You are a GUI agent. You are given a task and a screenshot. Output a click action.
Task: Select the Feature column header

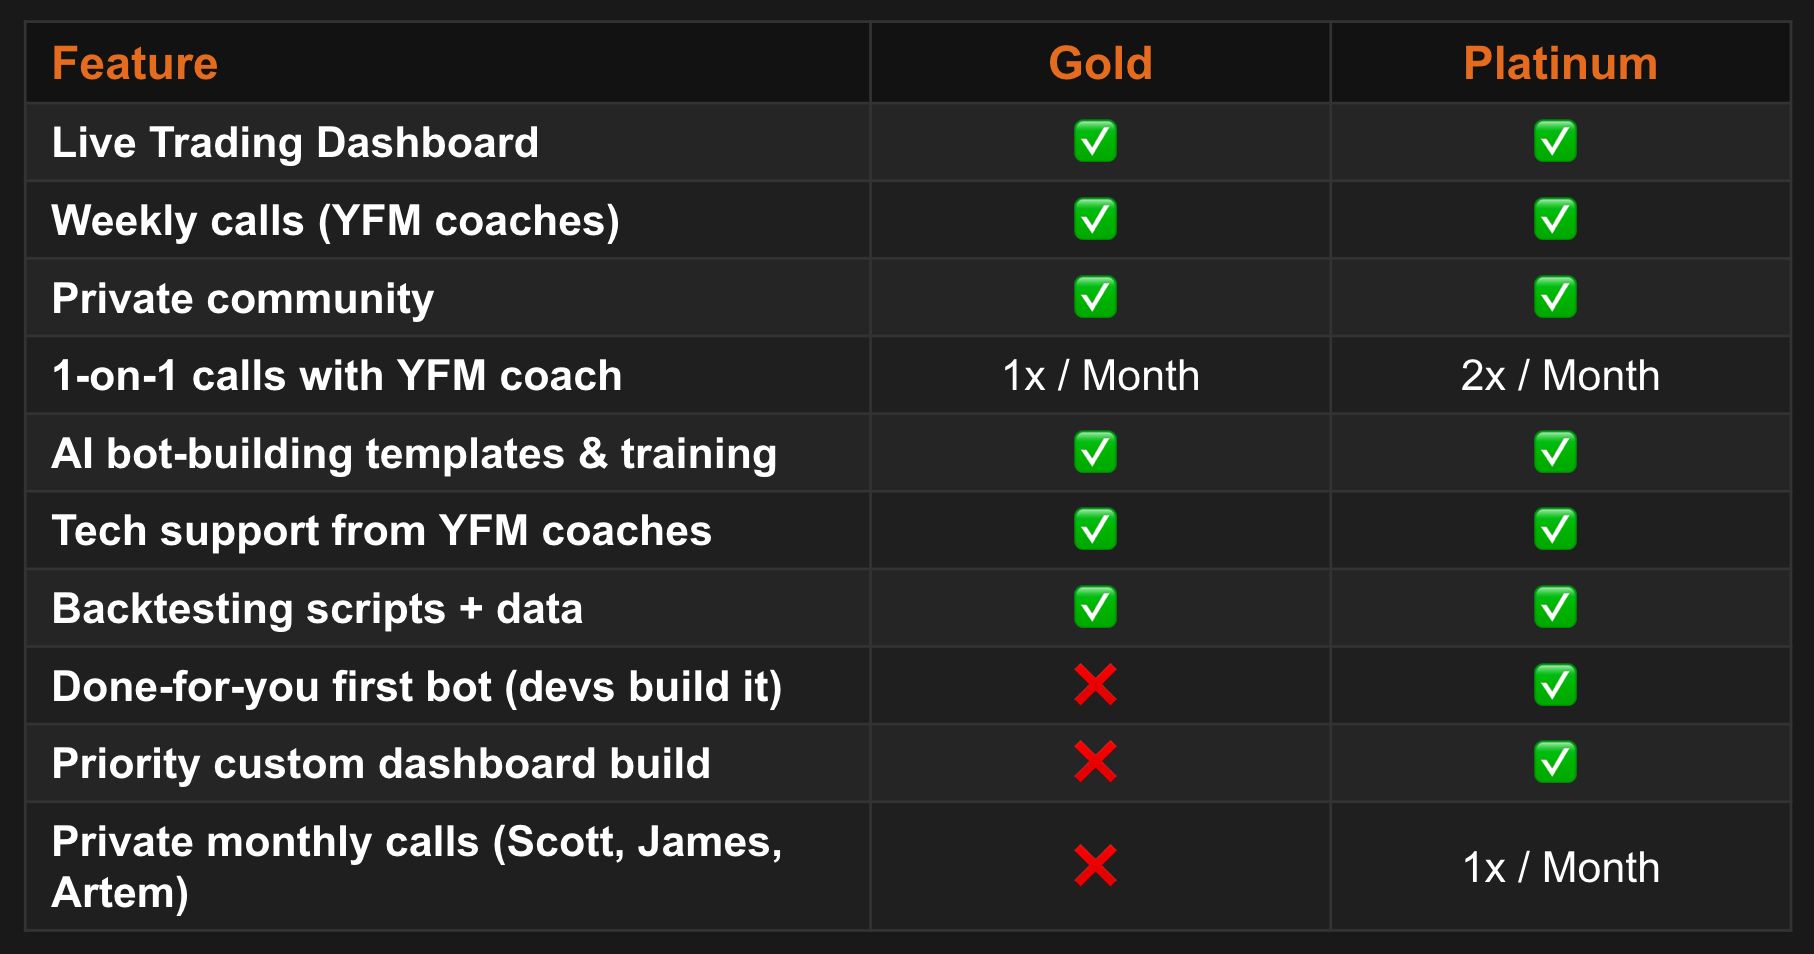pos(135,63)
